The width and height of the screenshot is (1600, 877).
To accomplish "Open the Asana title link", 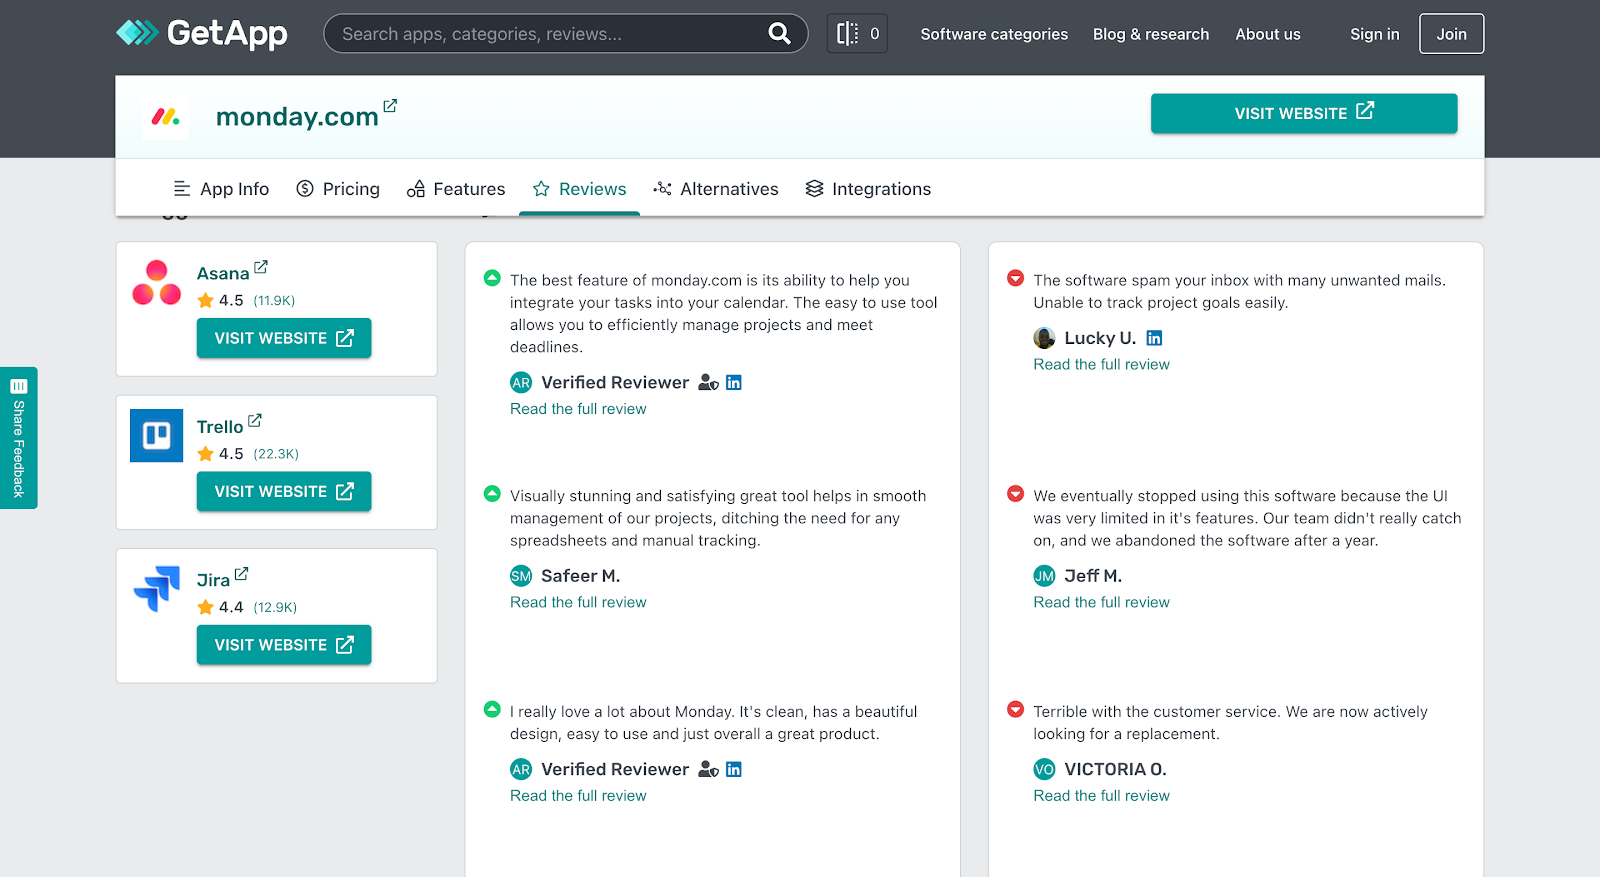I will [223, 274].
